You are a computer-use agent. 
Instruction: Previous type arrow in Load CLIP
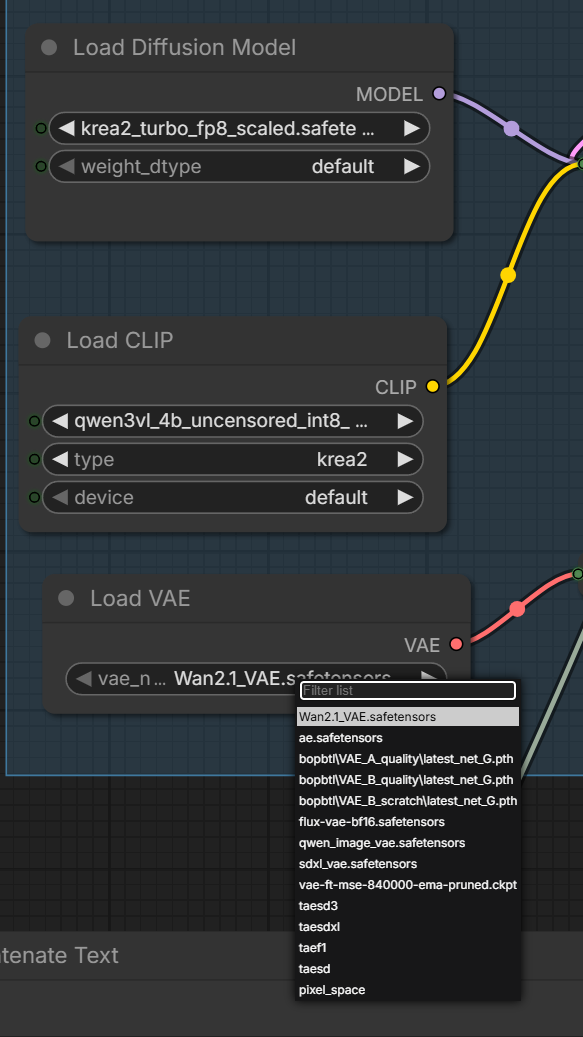[x=59, y=460]
